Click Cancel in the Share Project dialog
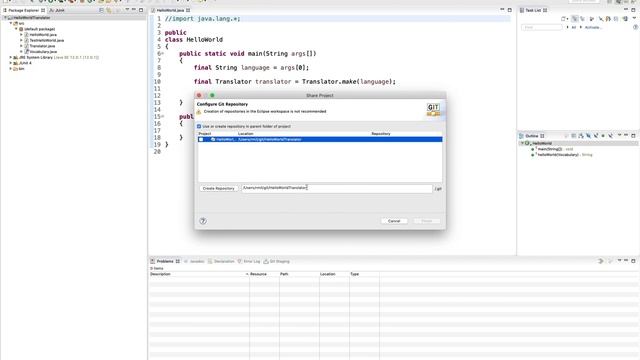640x360 pixels. [394, 221]
